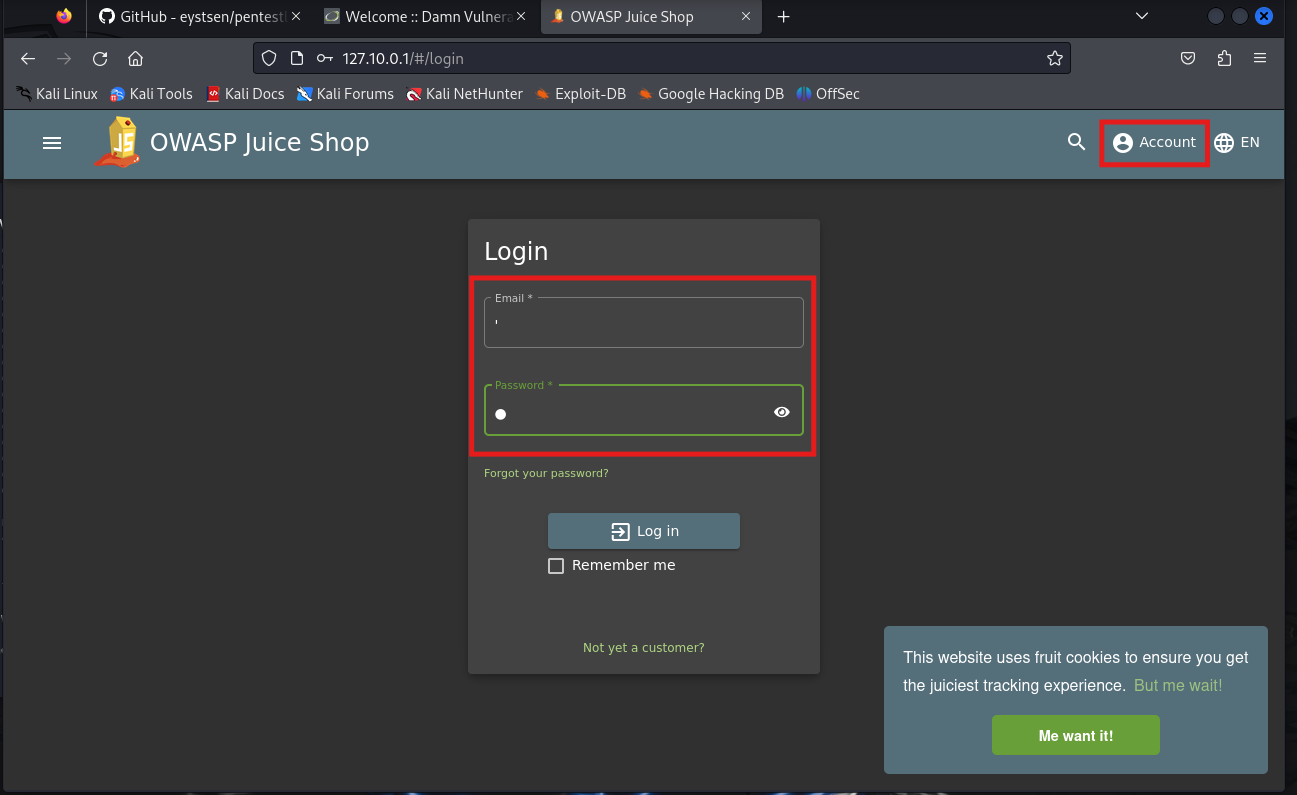Select the OWASP Juice Shop tab
This screenshot has height=795, width=1297.
coord(650,17)
